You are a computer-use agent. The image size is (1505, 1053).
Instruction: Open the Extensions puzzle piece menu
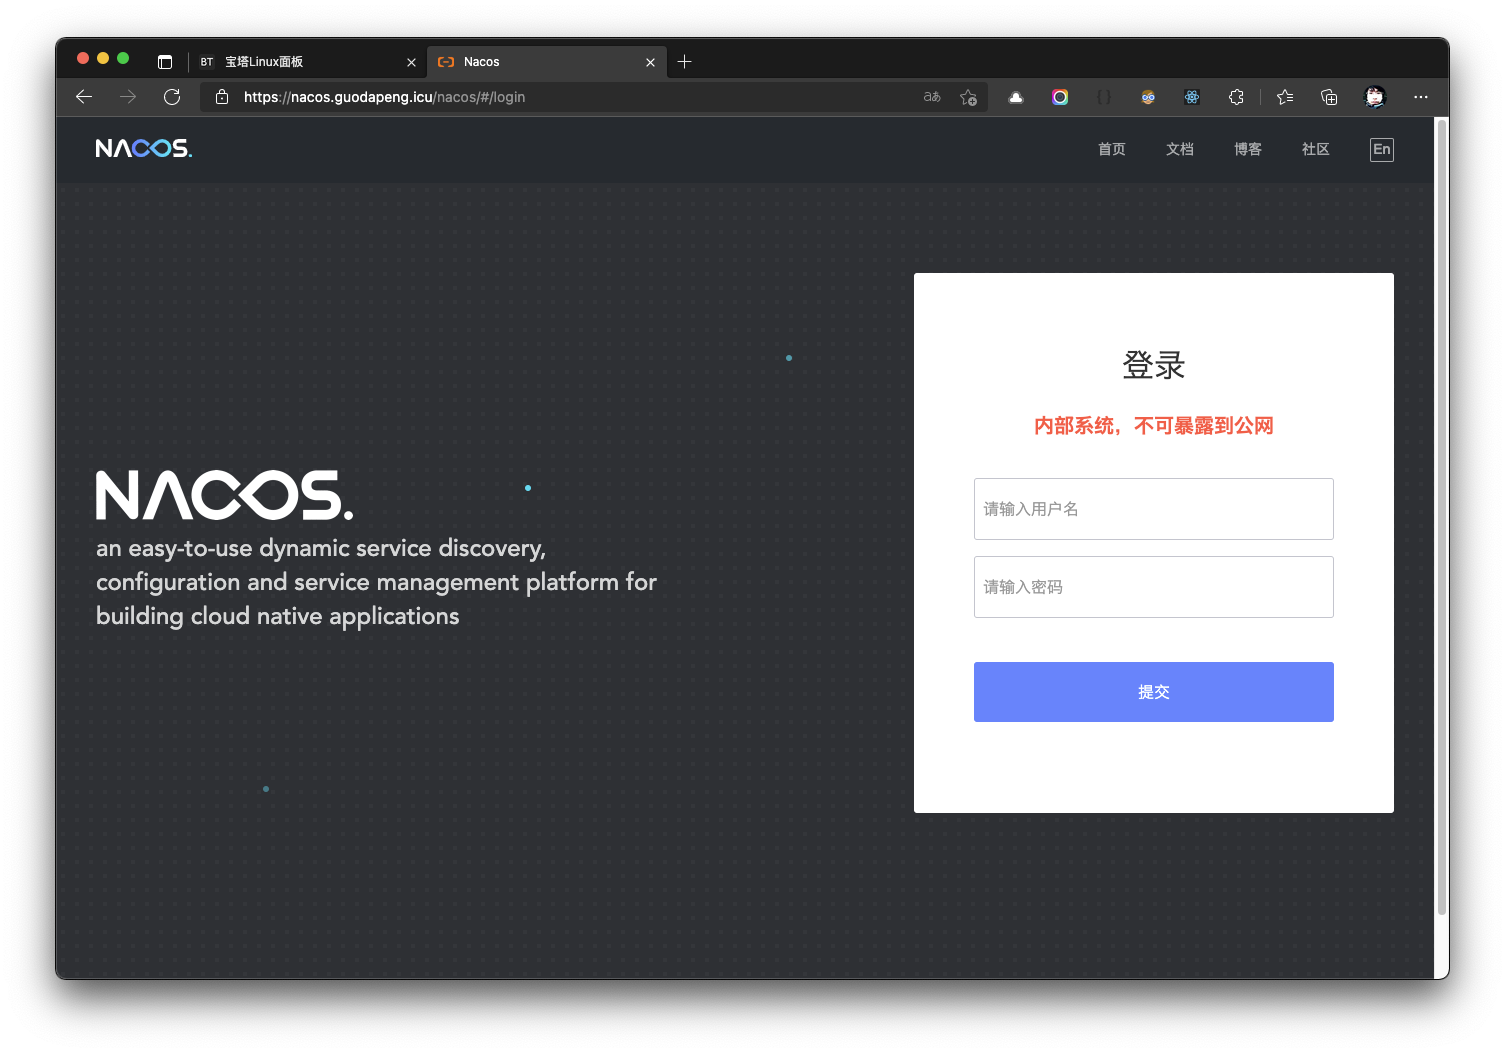click(1236, 97)
